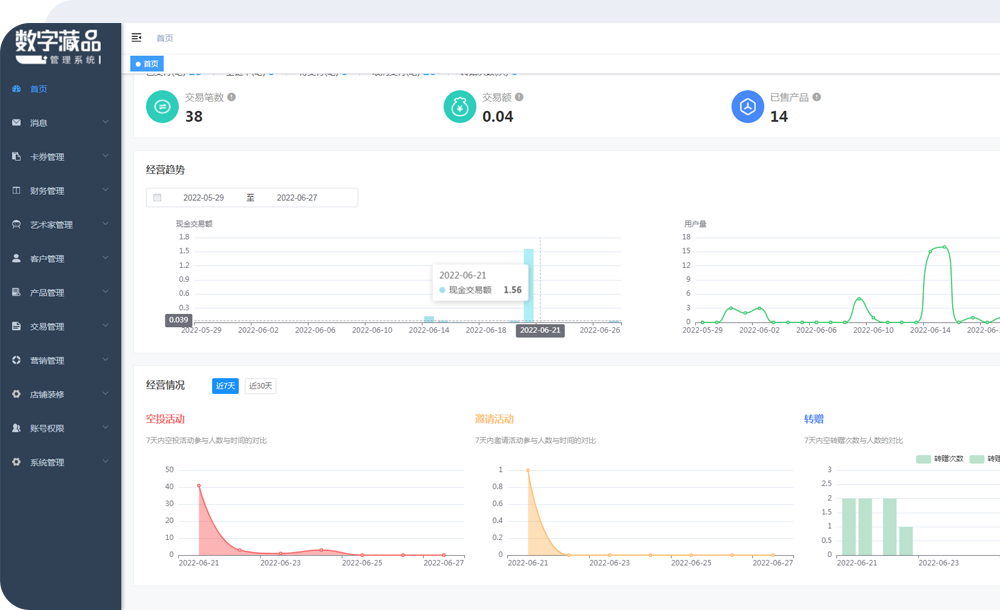This screenshot has width=1000, height=610.
Task: Click the 0.039 axis pointer label
Action: tap(179, 320)
